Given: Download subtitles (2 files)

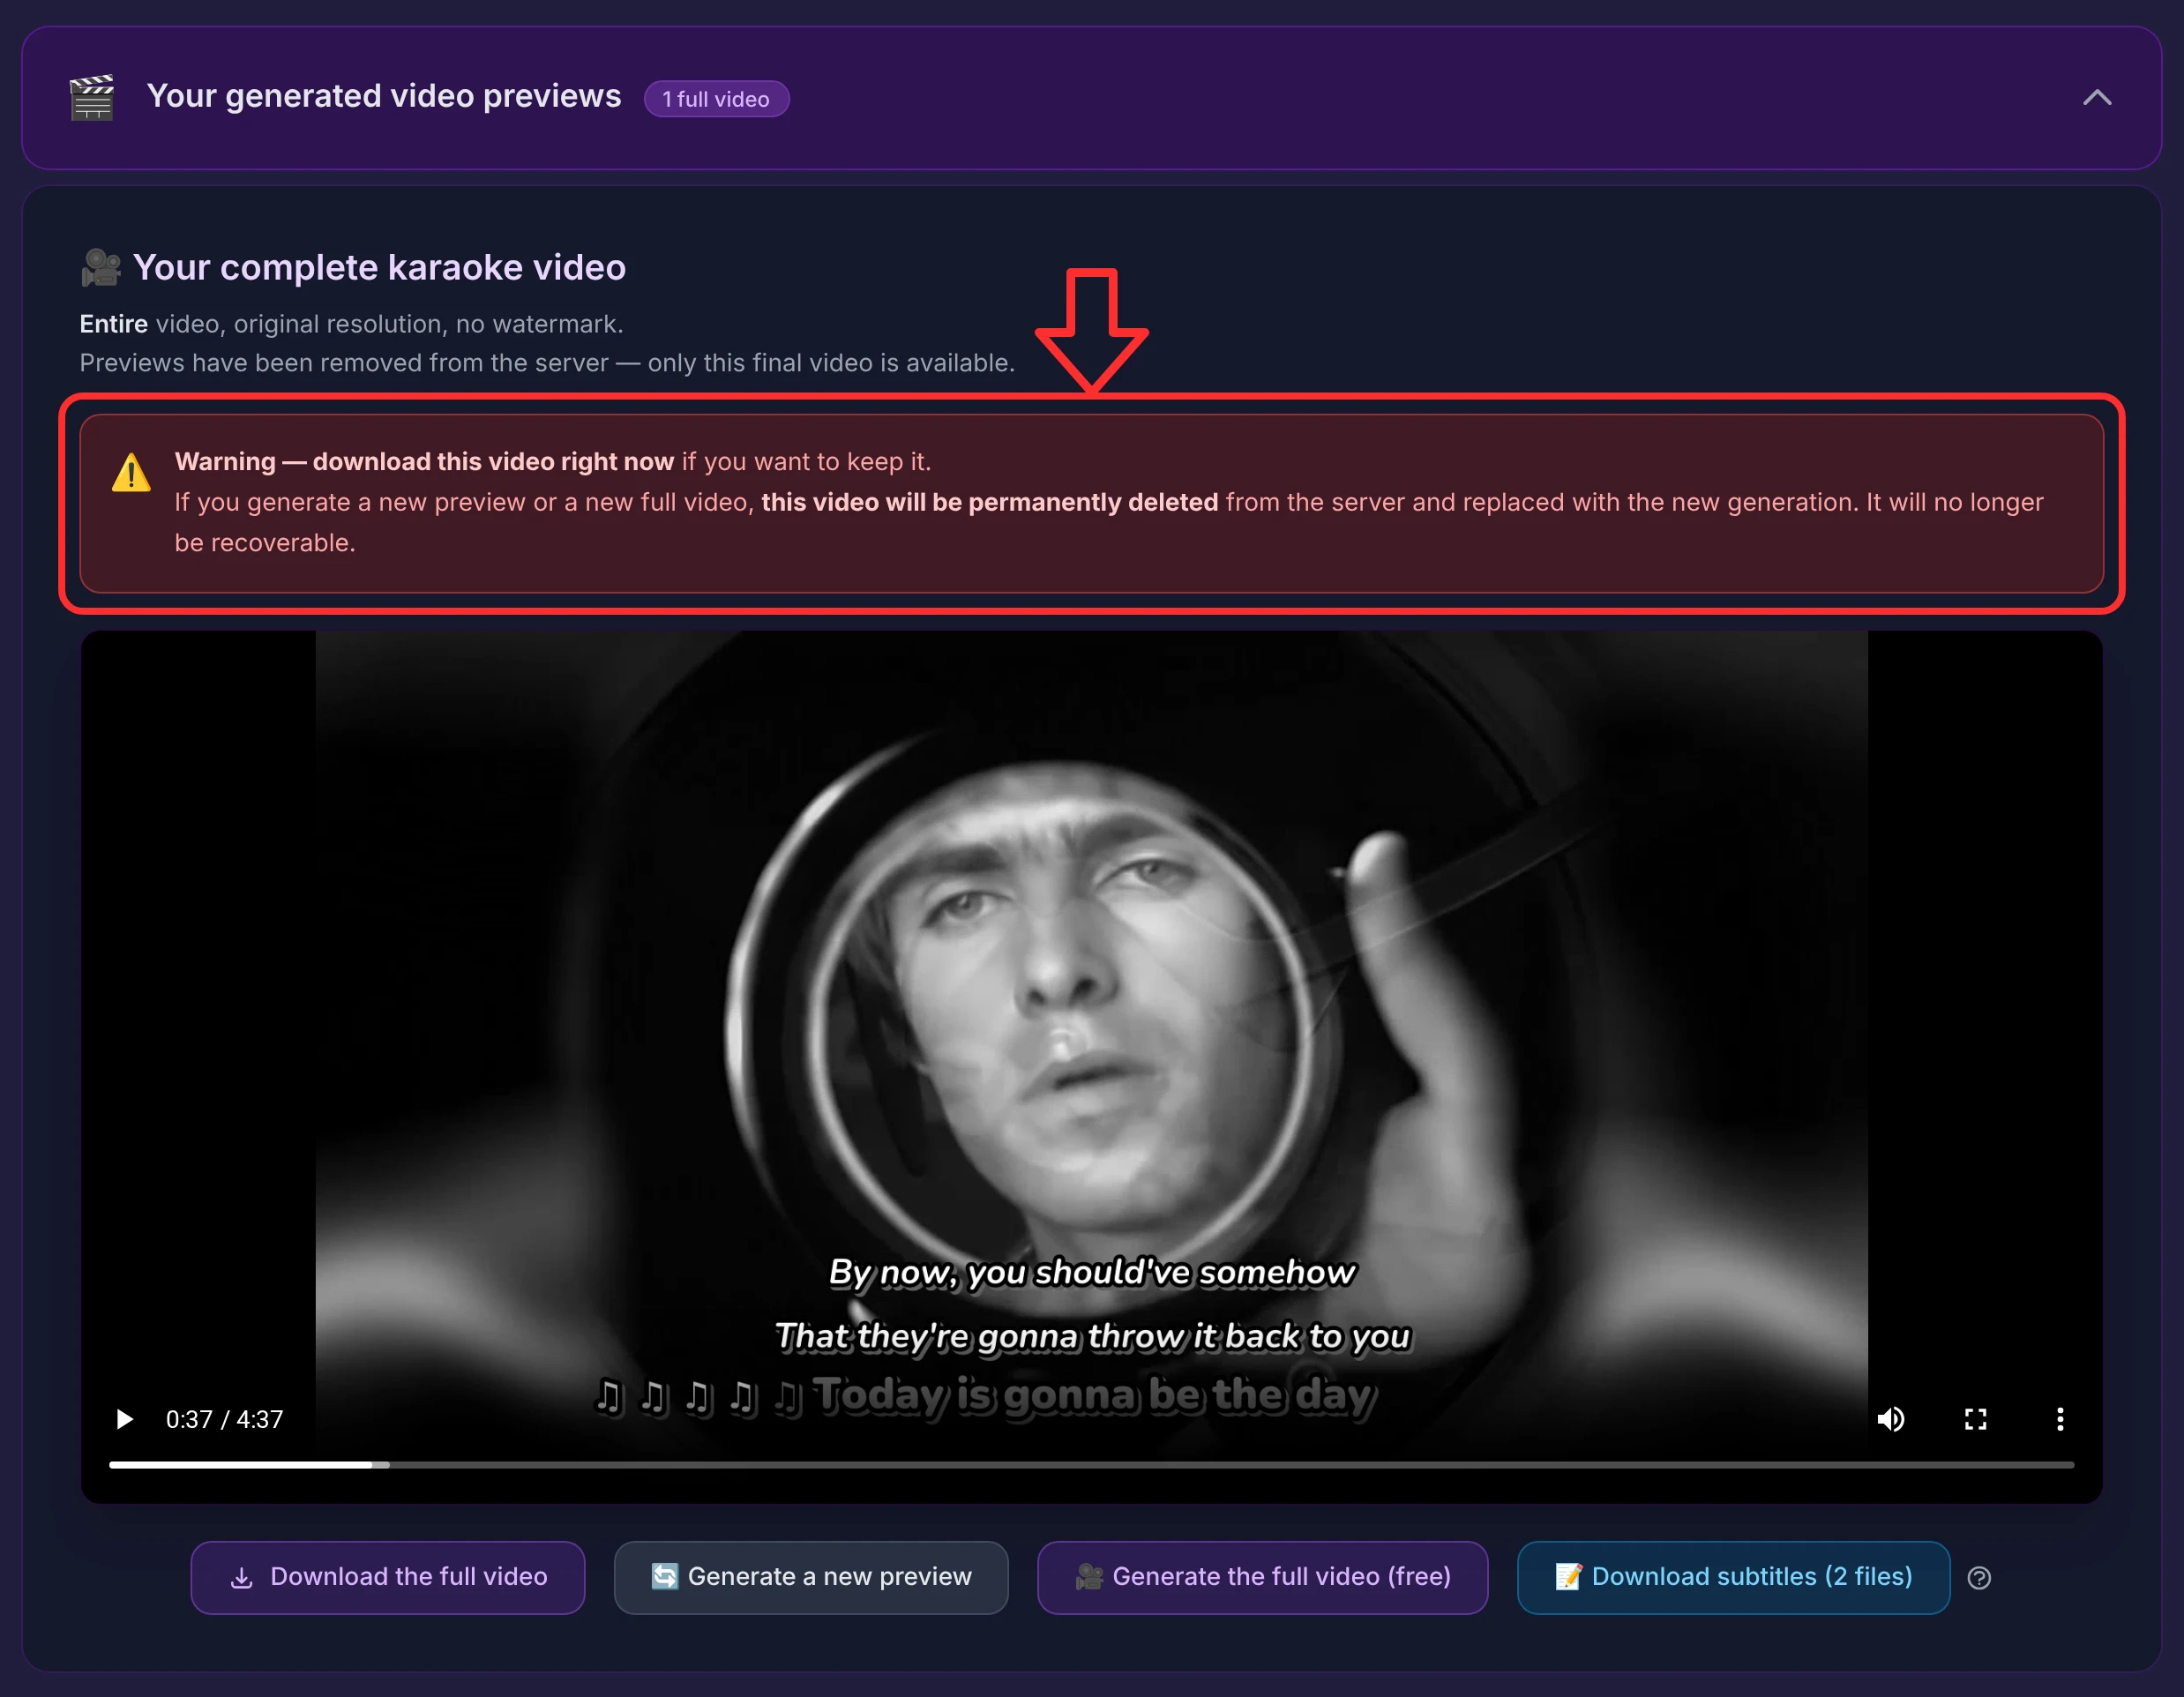Looking at the screenshot, I should (1733, 1577).
